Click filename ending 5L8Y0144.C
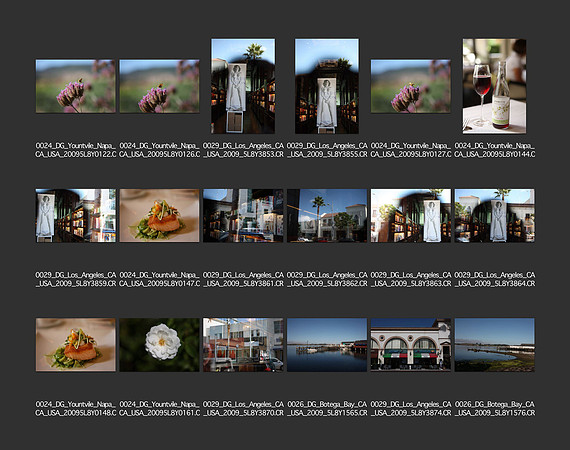The image size is (570, 450). (494, 150)
